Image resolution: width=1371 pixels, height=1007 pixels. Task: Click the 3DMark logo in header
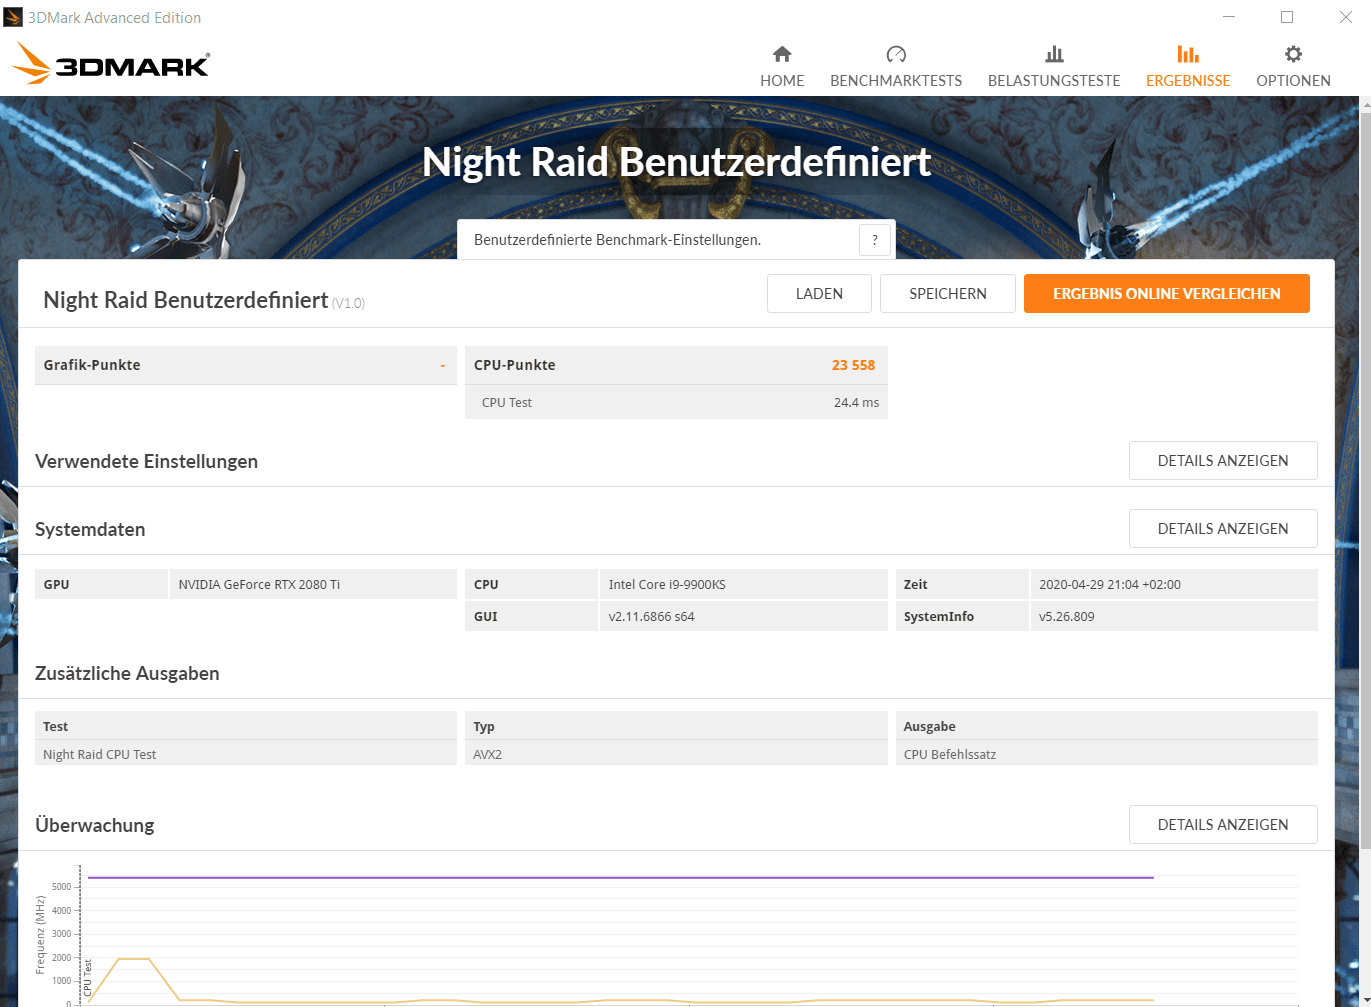click(110, 63)
